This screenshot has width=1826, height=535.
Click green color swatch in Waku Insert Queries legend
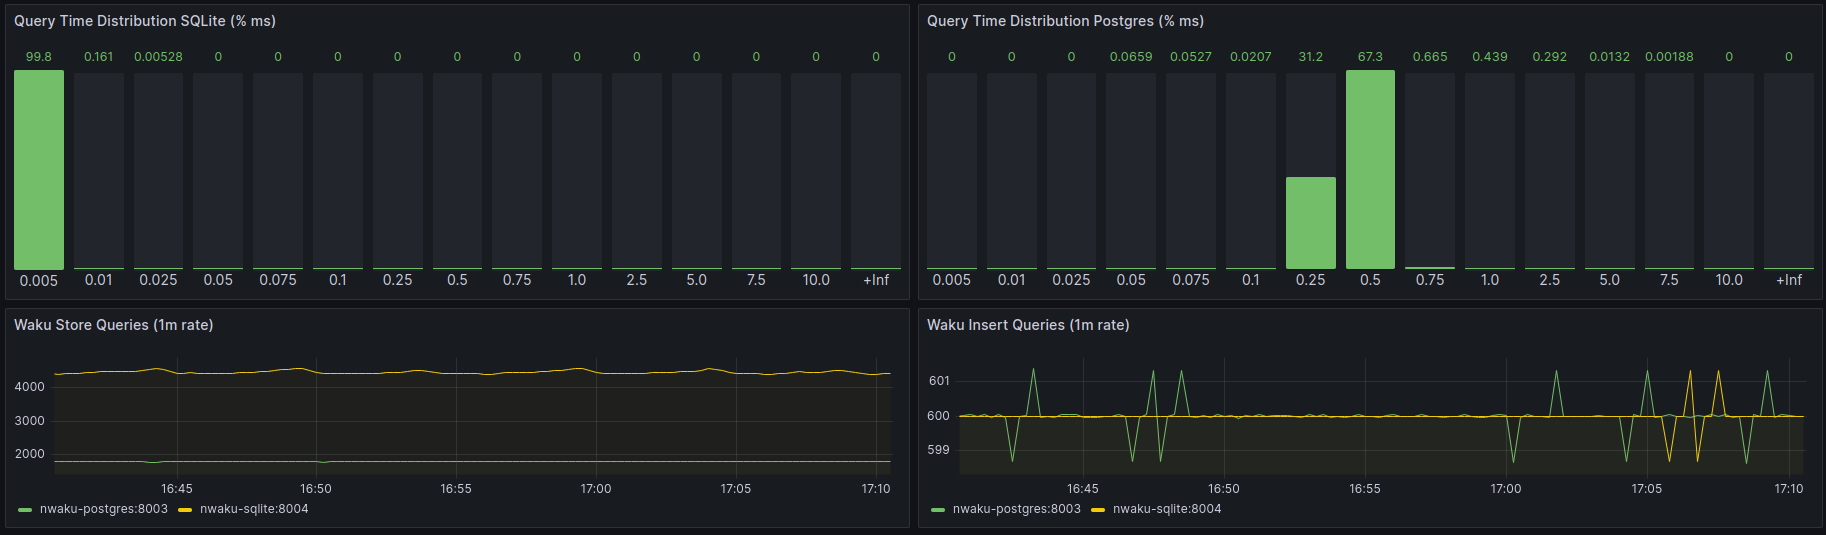[938, 510]
